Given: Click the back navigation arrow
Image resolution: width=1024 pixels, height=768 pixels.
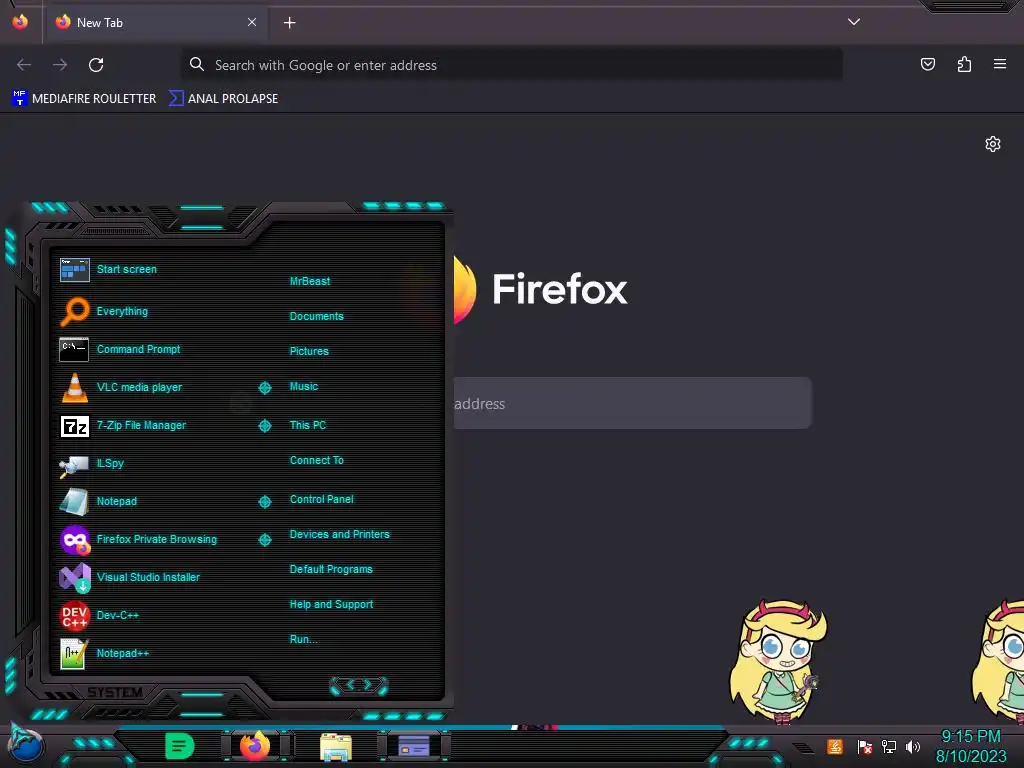Looking at the screenshot, I should pos(24,65).
